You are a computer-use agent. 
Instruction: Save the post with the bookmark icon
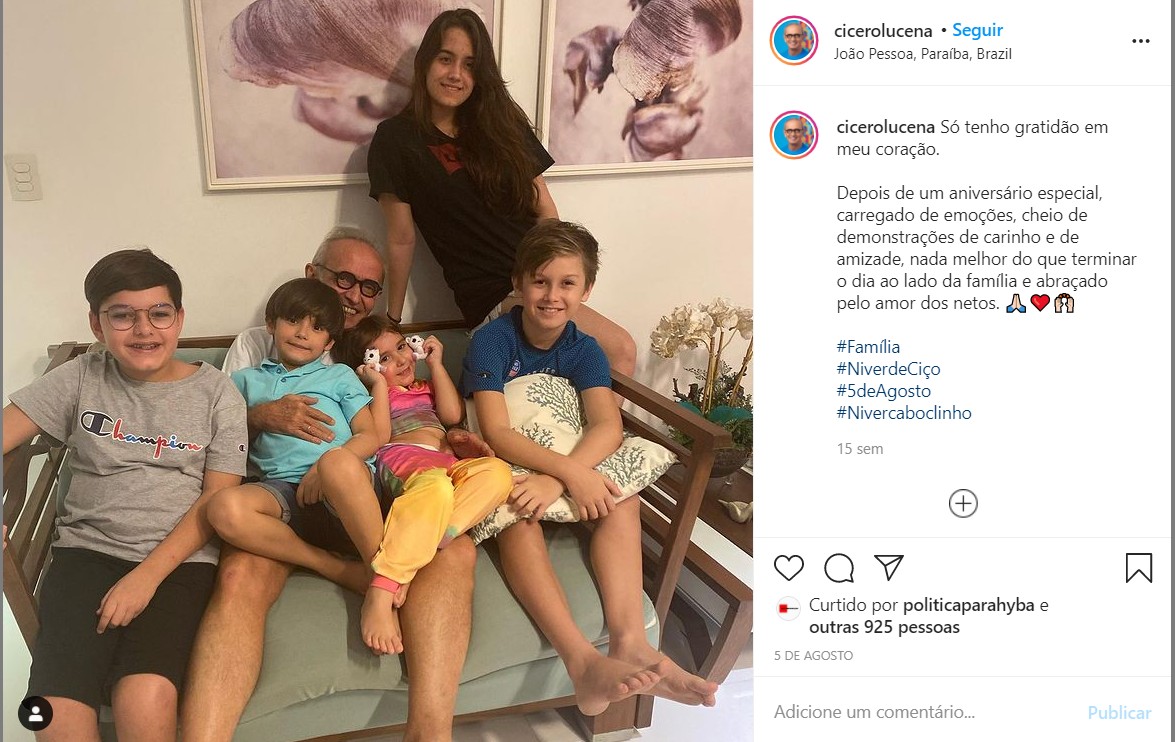[x=1138, y=567]
